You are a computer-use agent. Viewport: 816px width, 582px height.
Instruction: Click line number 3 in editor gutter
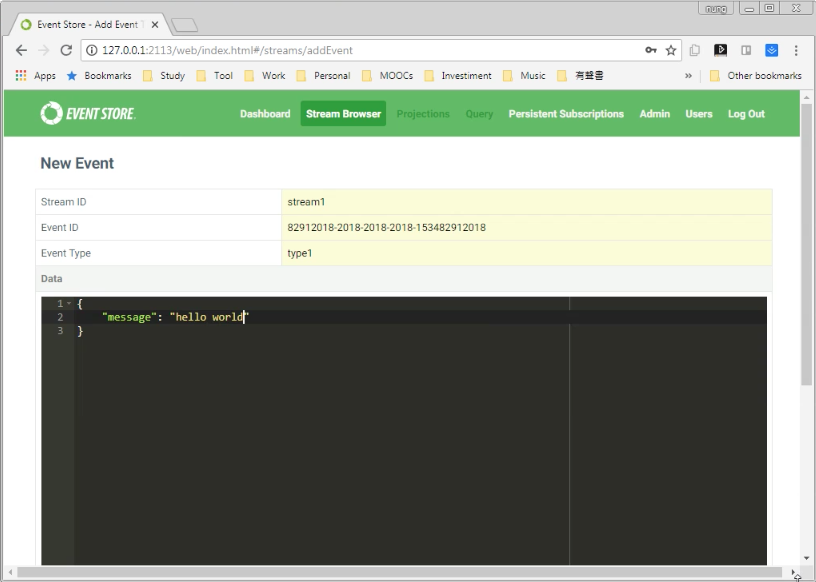click(x=60, y=331)
